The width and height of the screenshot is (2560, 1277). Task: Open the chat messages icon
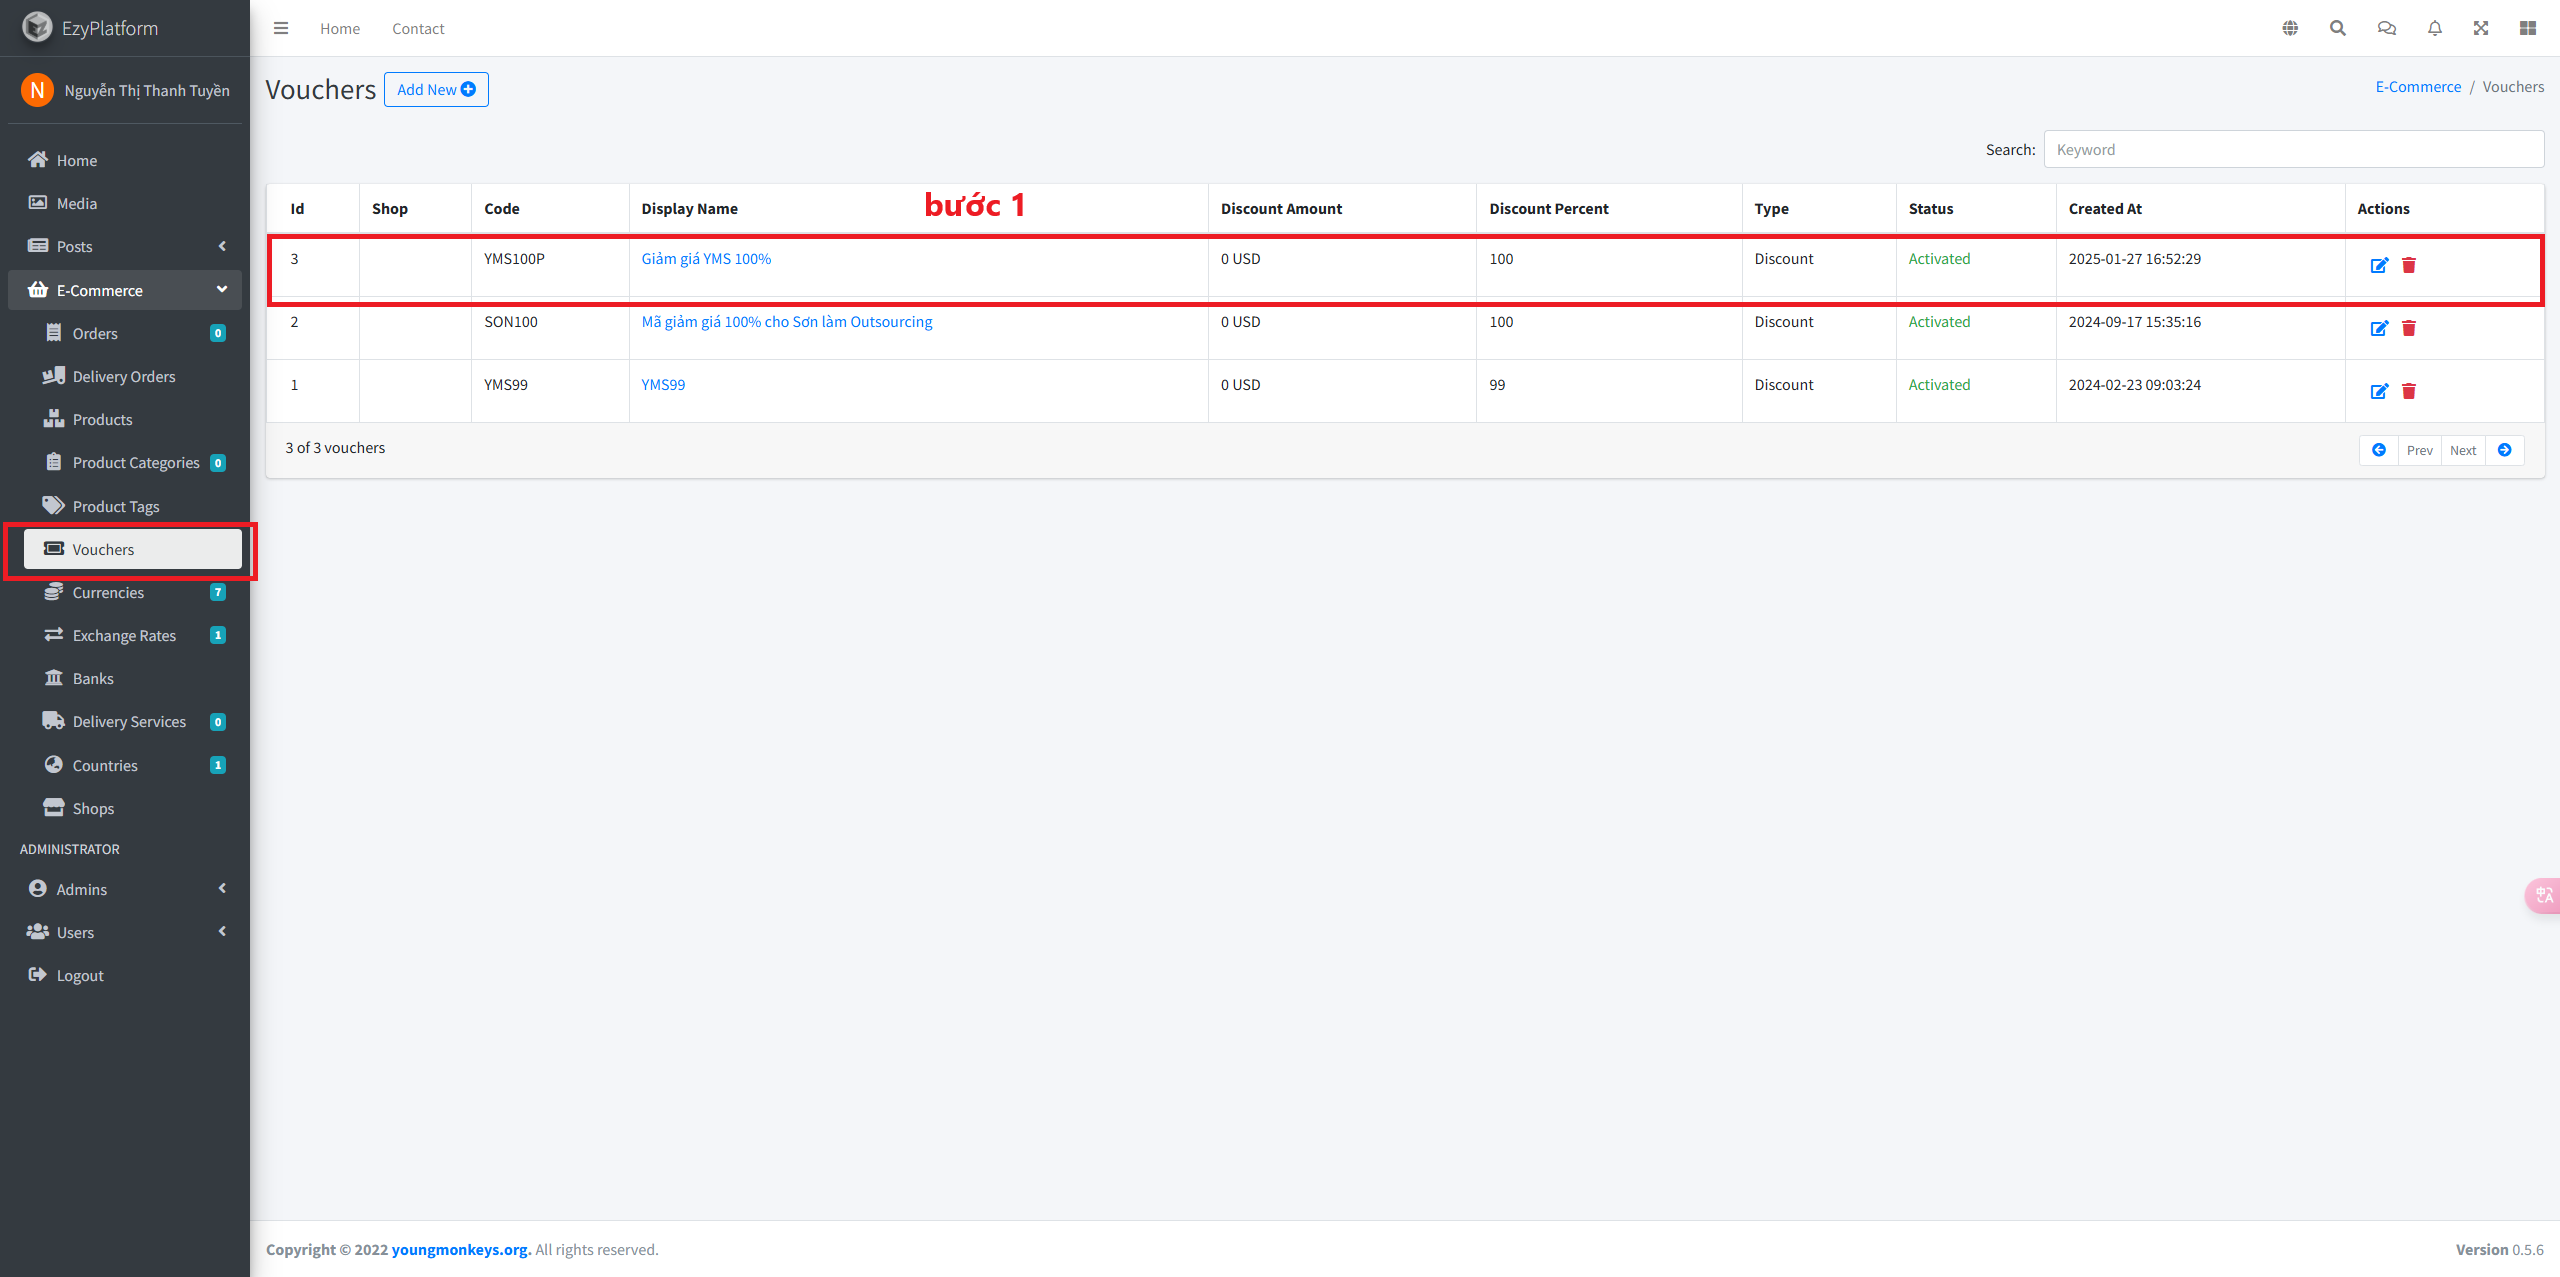pos(2387,28)
